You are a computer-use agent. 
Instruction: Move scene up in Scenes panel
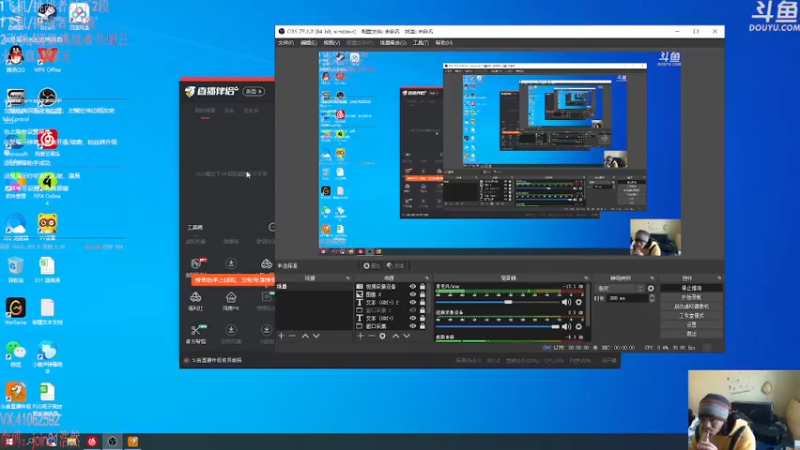(305, 336)
